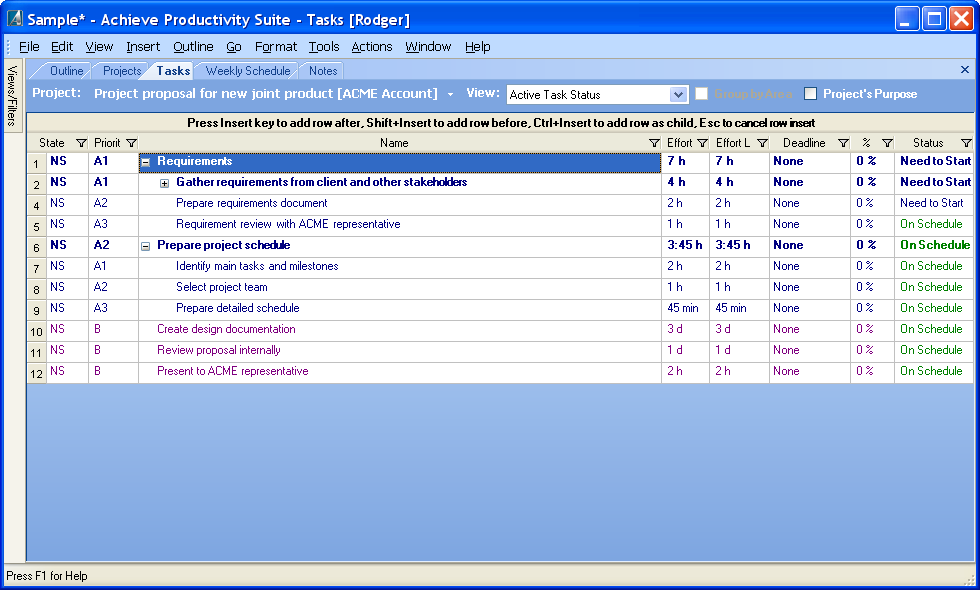Open the Views/Filters side panel
Image resolution: width=980 pixels, height=590 pixels.
(x=12, y=95)
